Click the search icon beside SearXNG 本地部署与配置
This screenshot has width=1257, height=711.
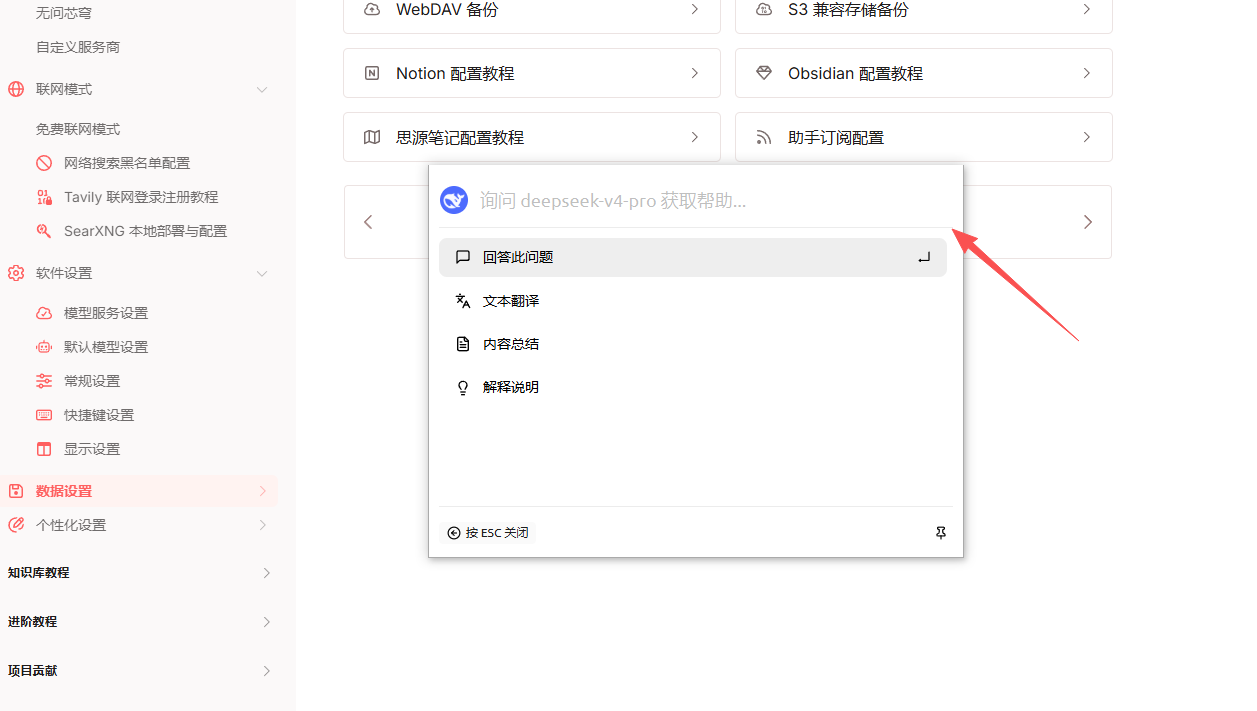44,231
